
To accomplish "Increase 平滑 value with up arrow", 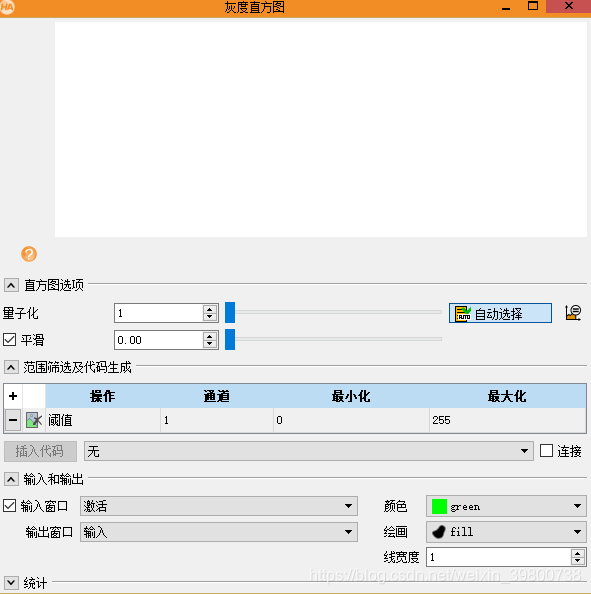I will point(210,336).
